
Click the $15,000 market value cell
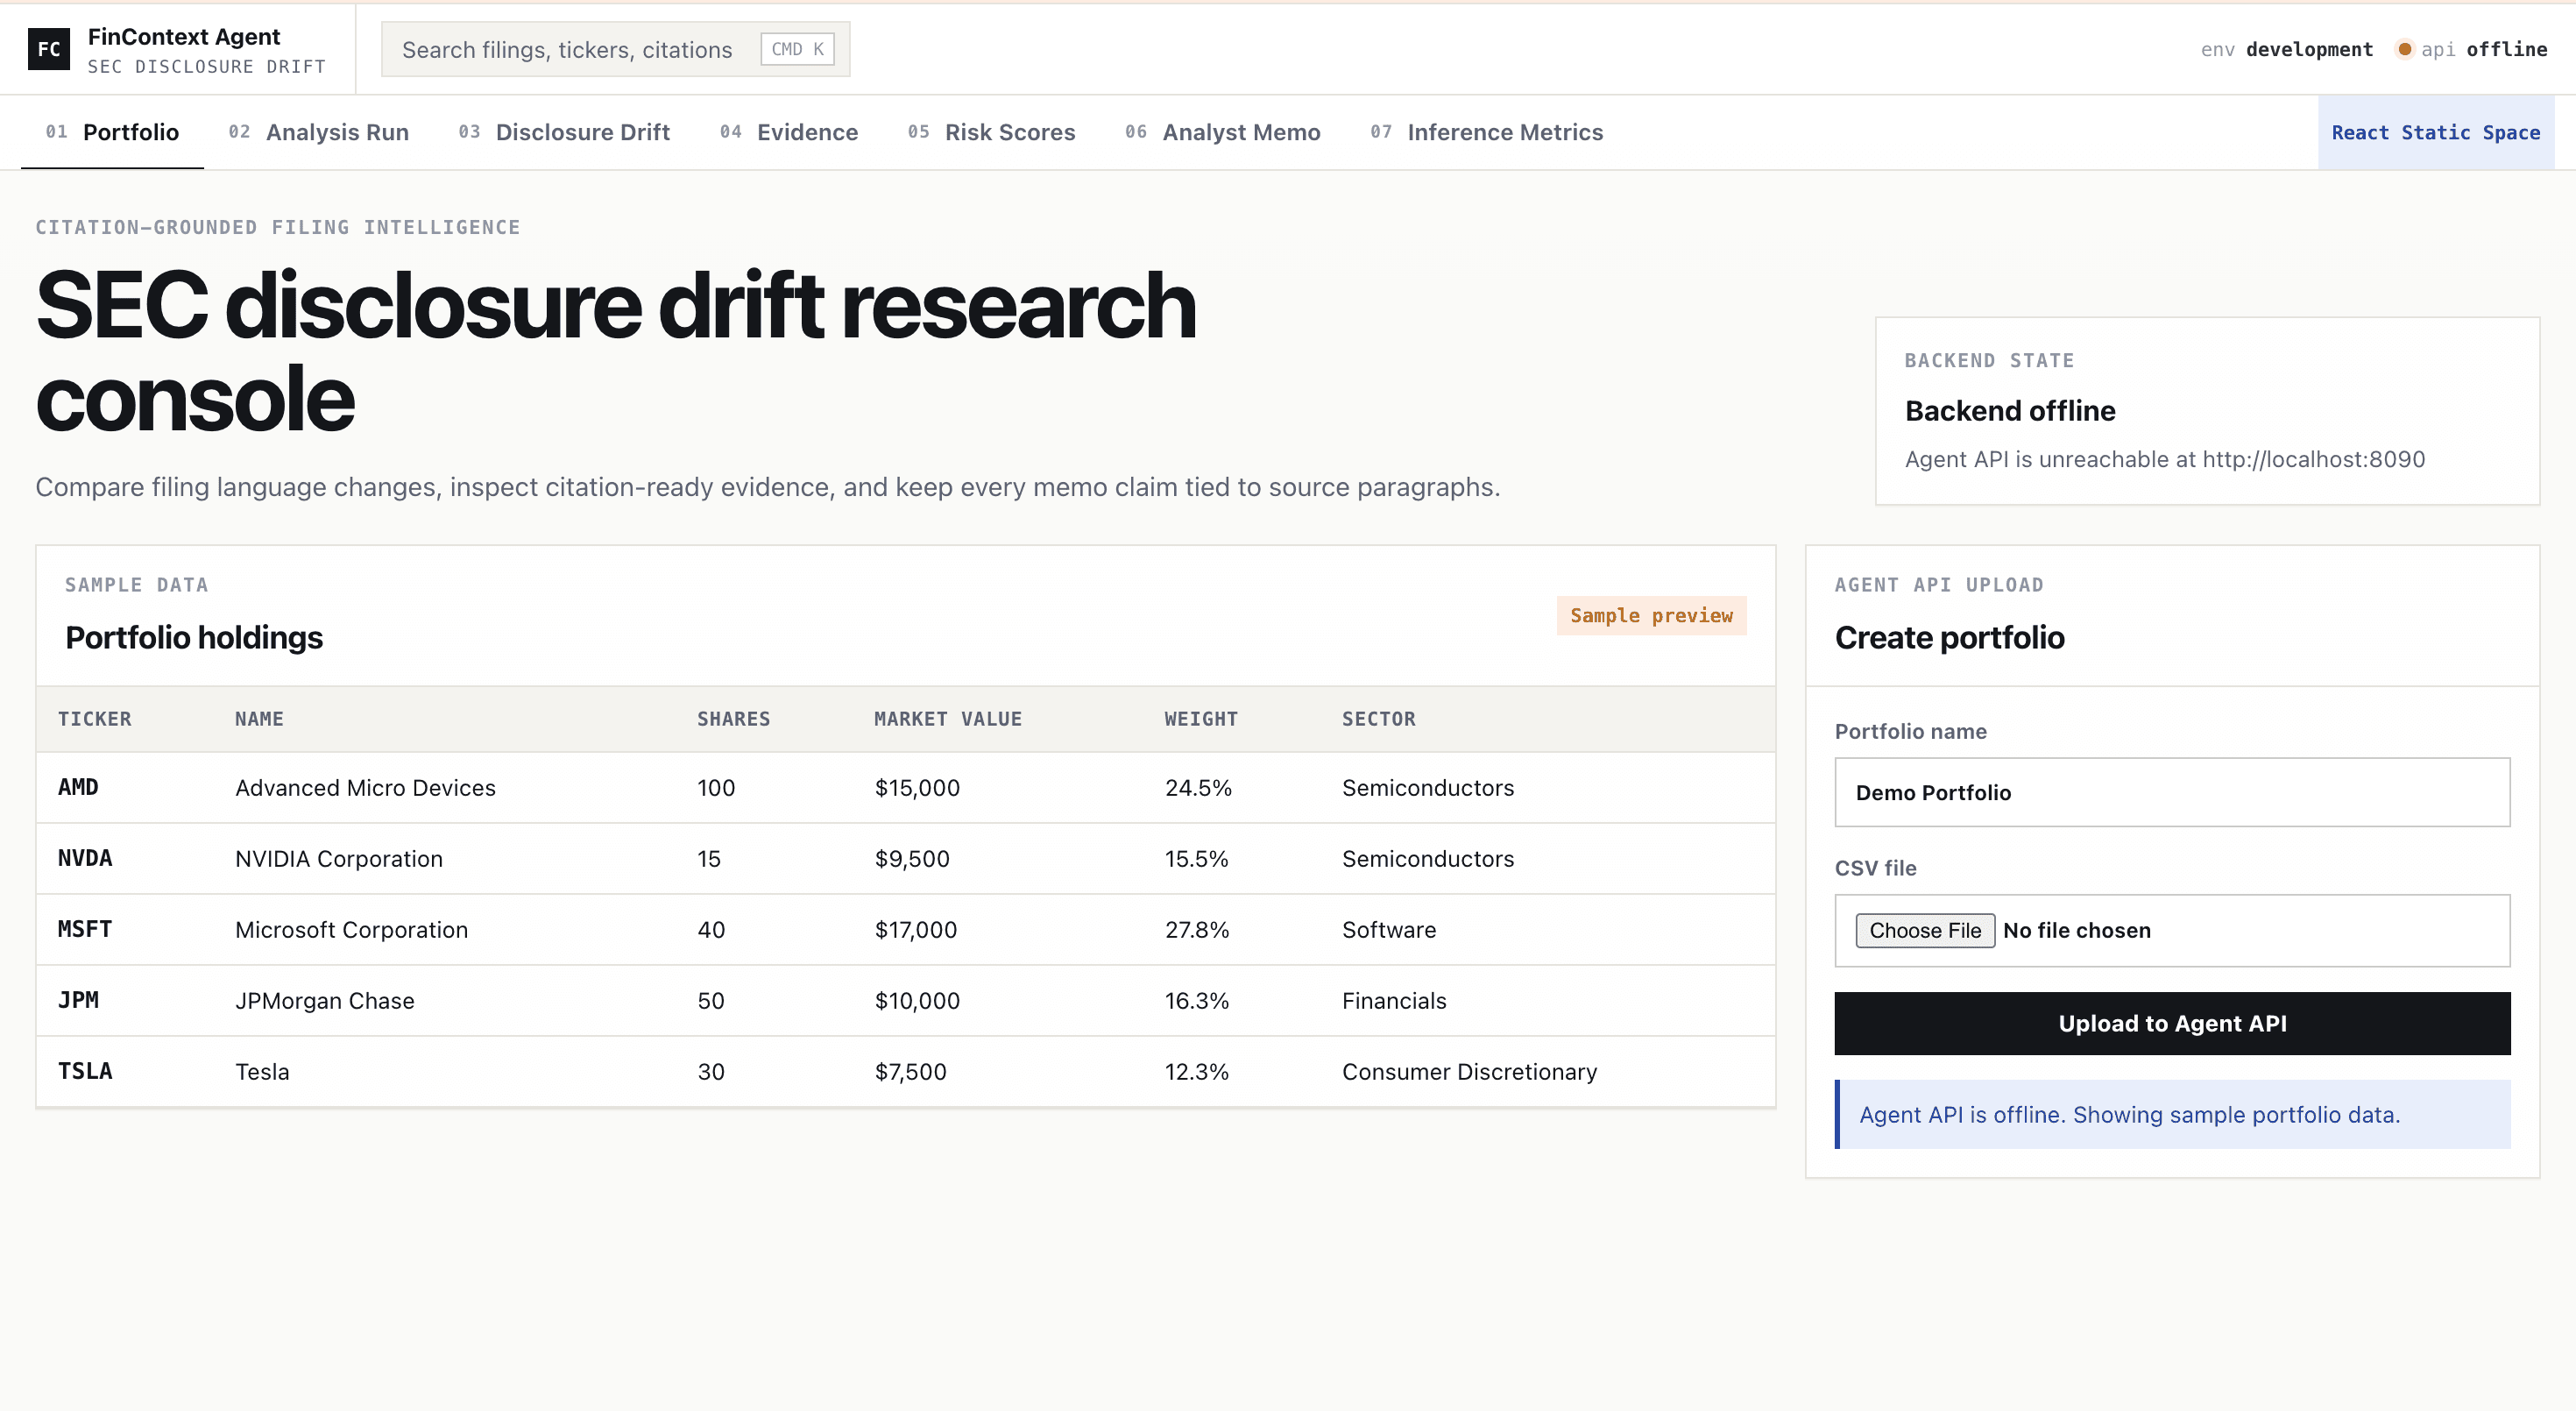[917, 787]
